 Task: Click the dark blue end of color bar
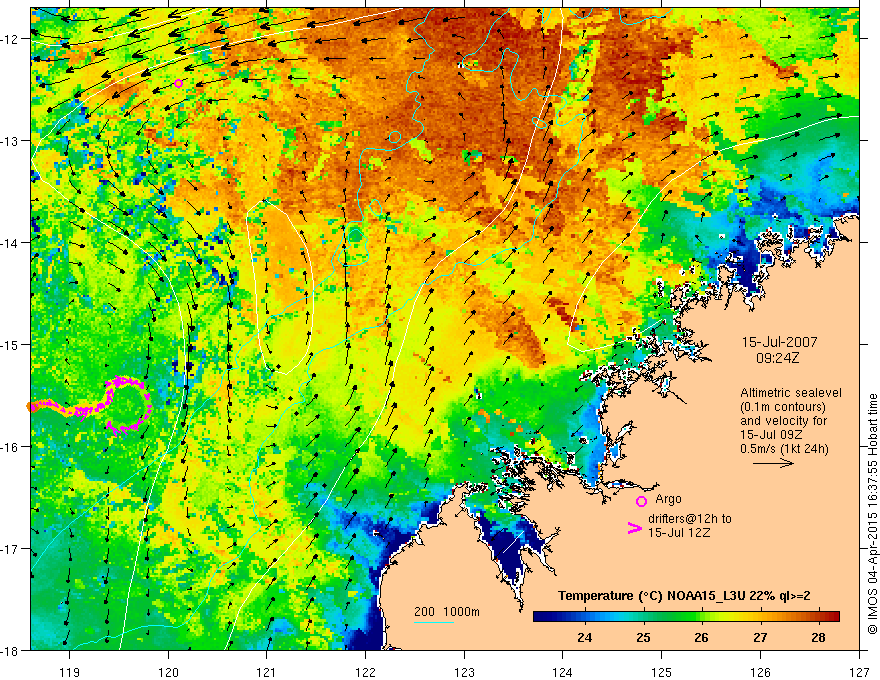540,616
